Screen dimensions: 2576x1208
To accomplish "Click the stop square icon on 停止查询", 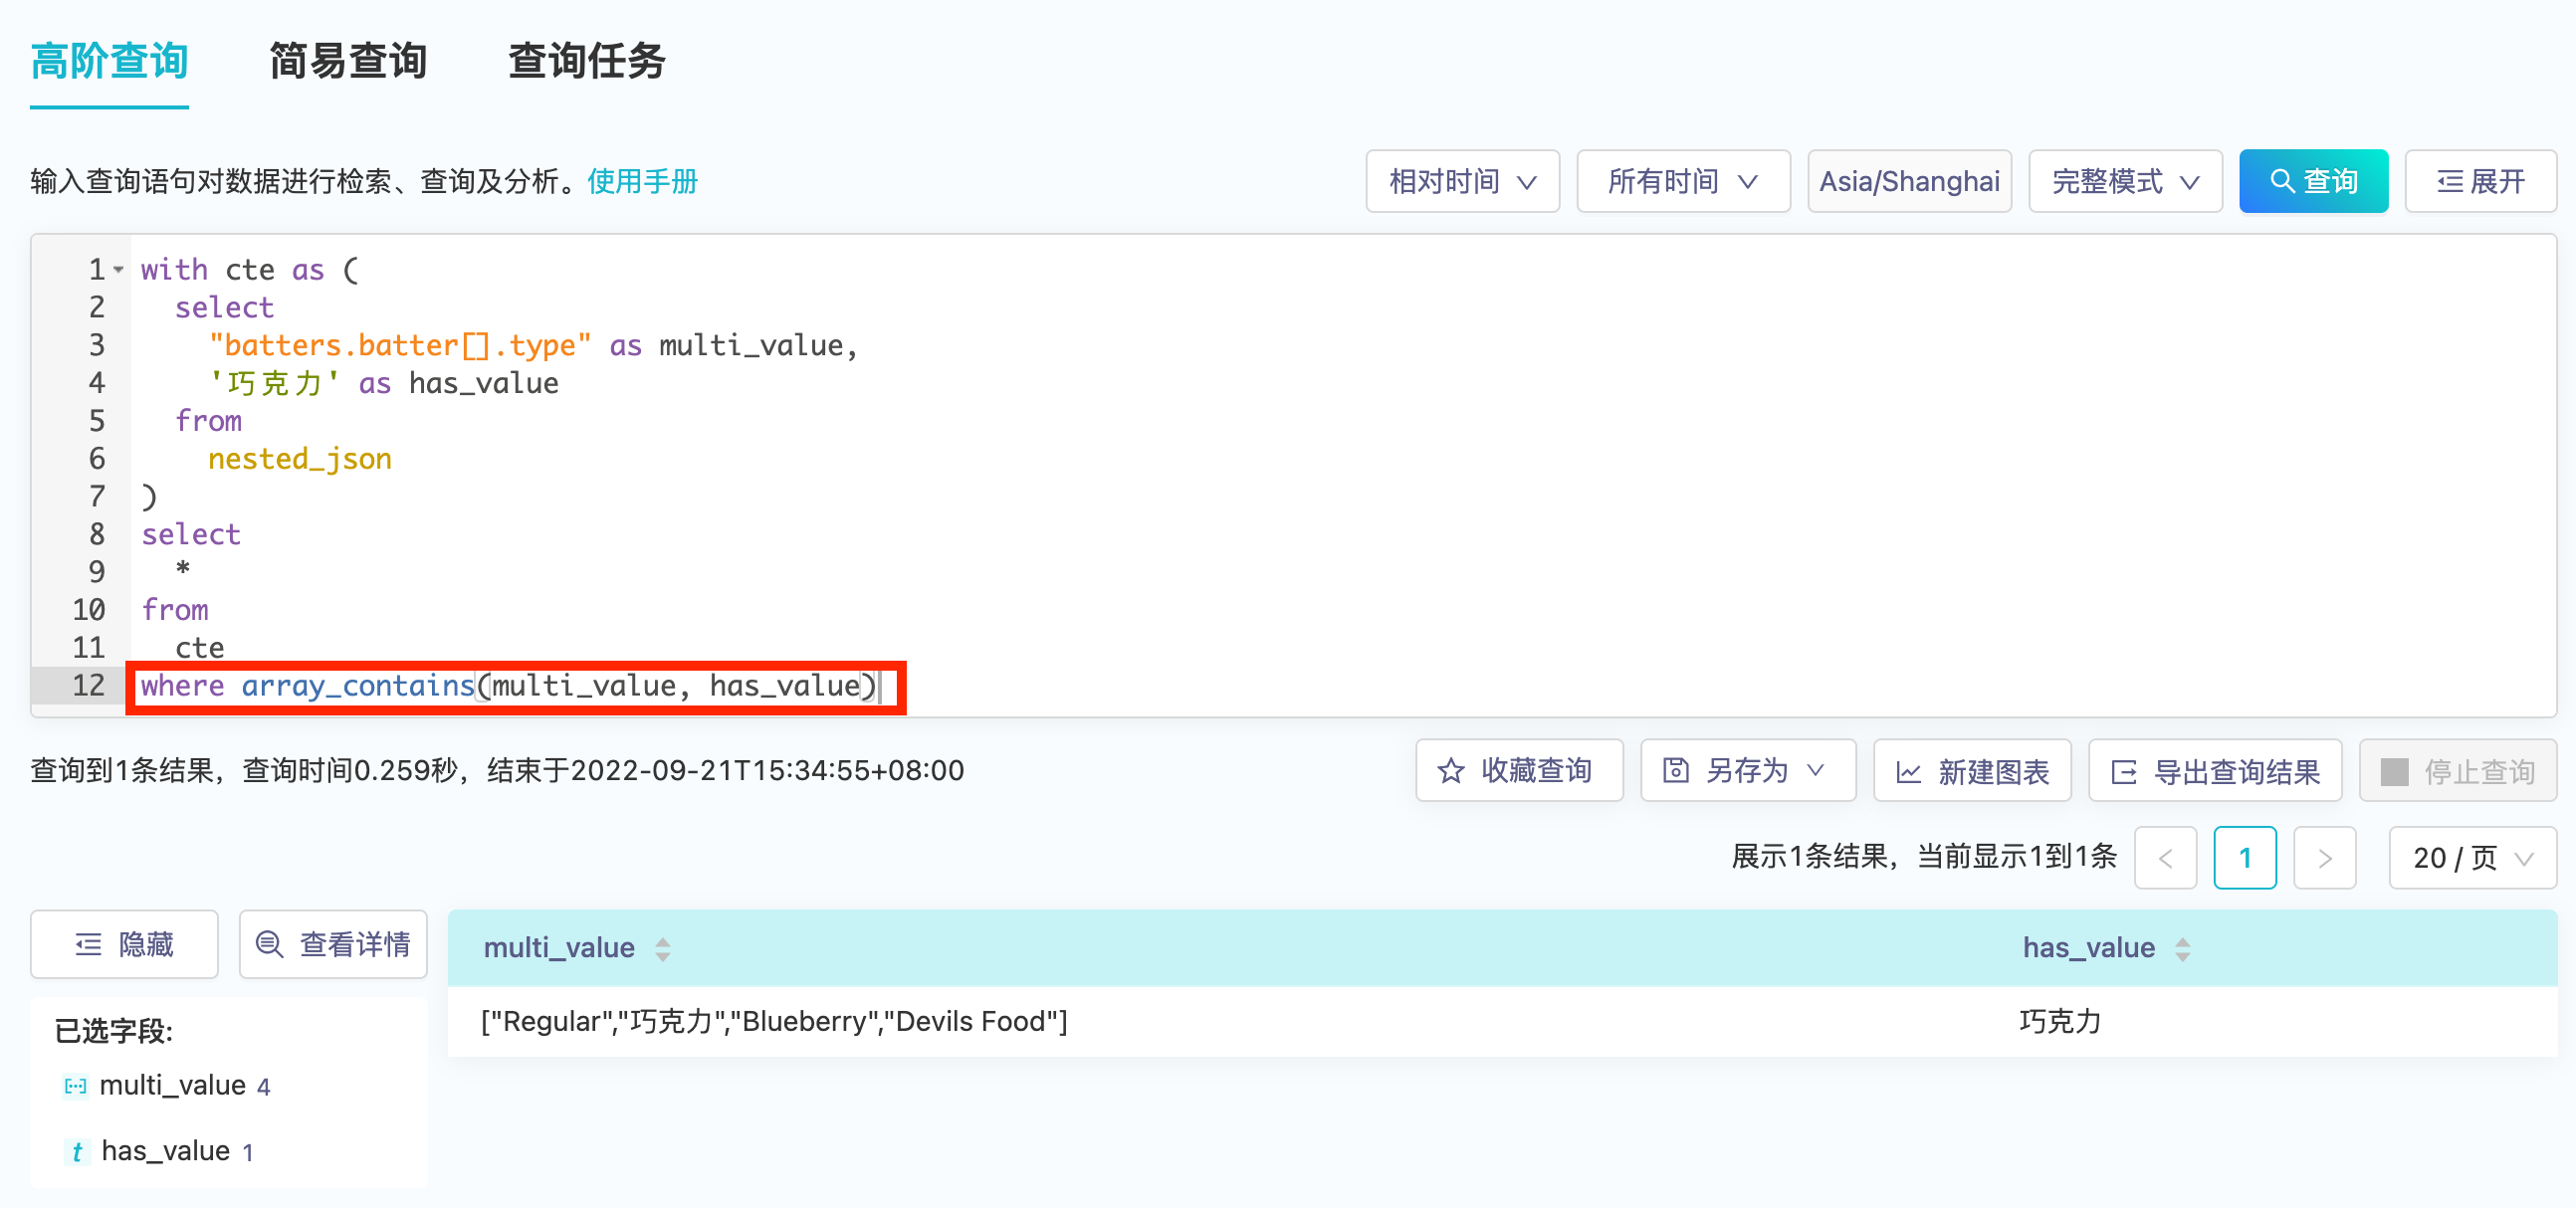I will 2394,772.
